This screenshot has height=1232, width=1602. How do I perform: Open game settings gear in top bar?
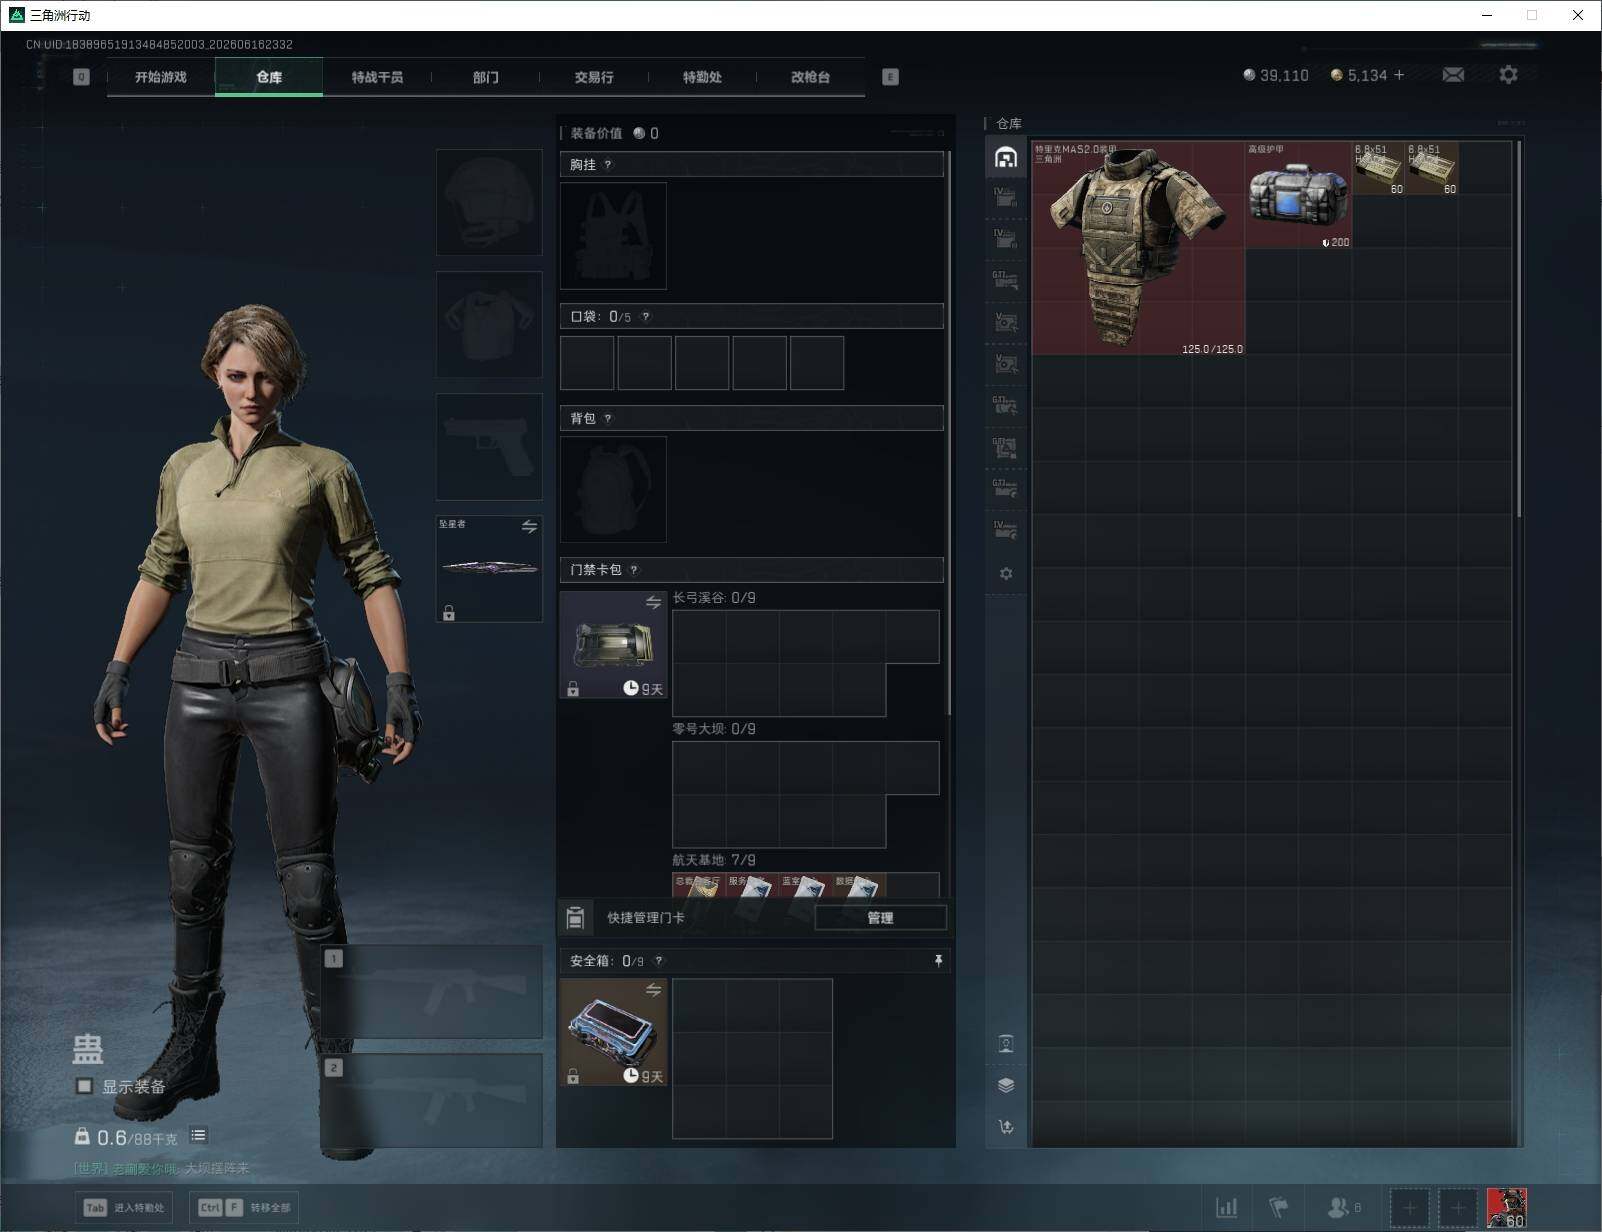coord(1508,75)
